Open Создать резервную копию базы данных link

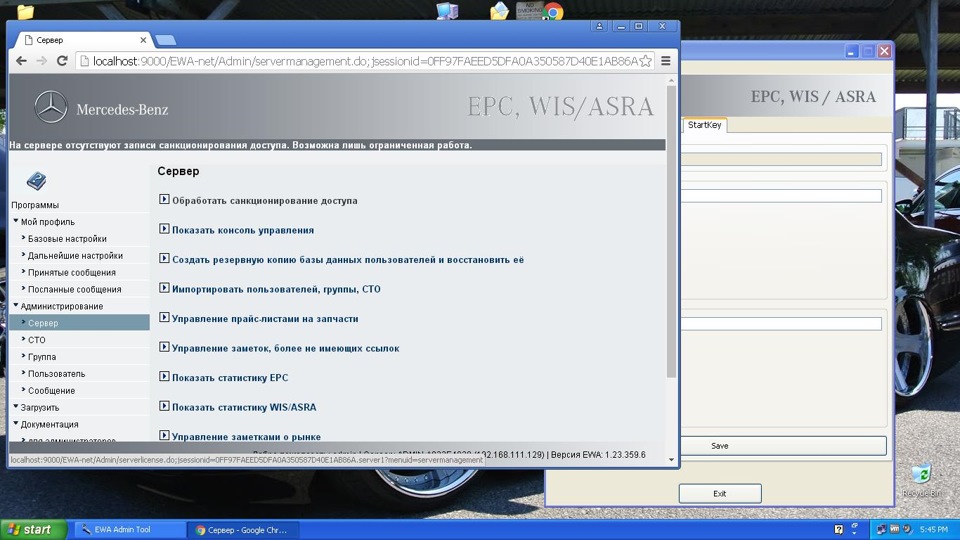(x=348, y=260)
